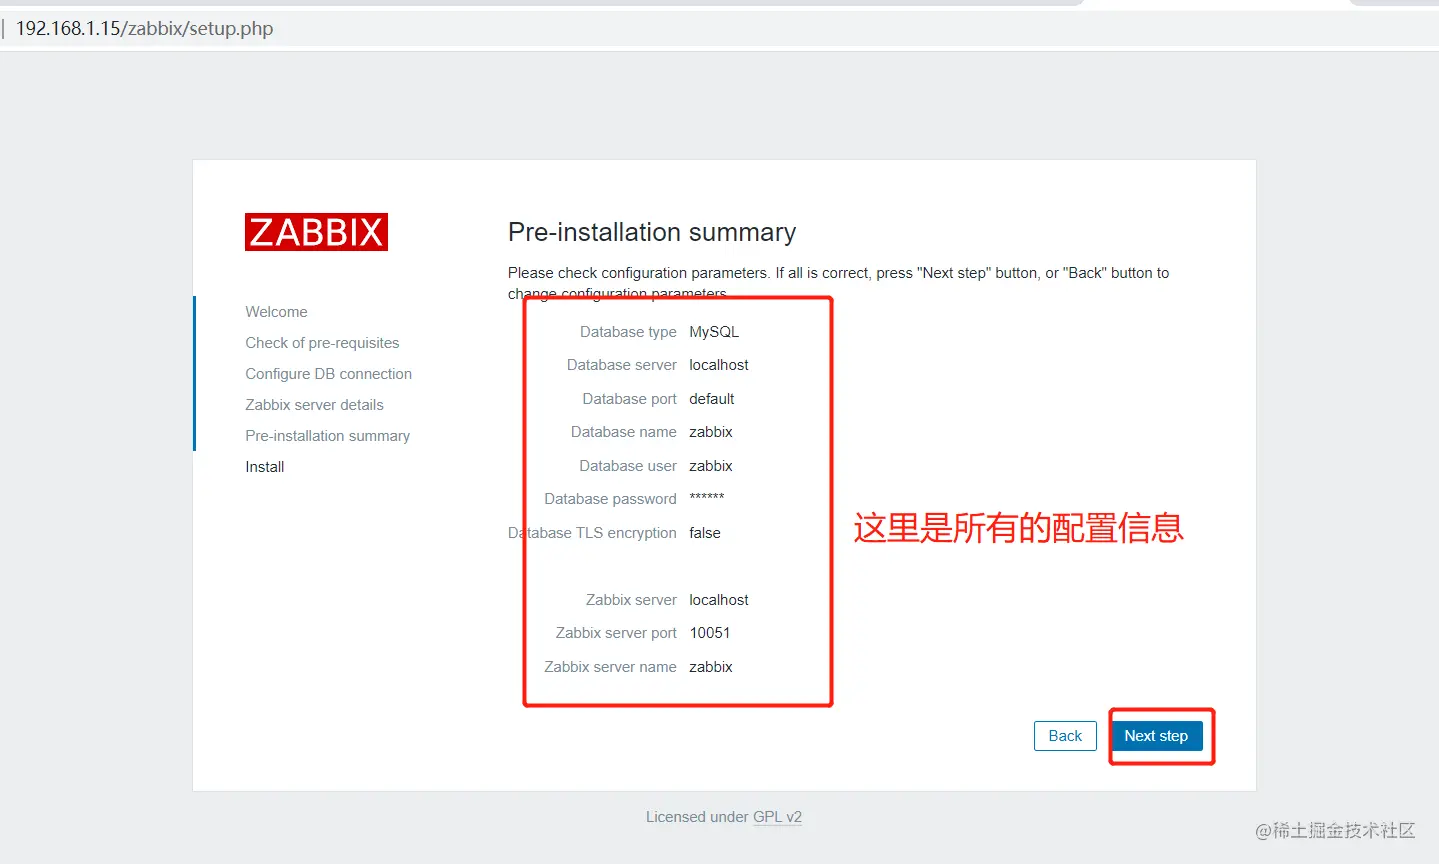The image size is (1439, 864).
Task: Select Check of pre-requisites step
Action: [322, 343]
